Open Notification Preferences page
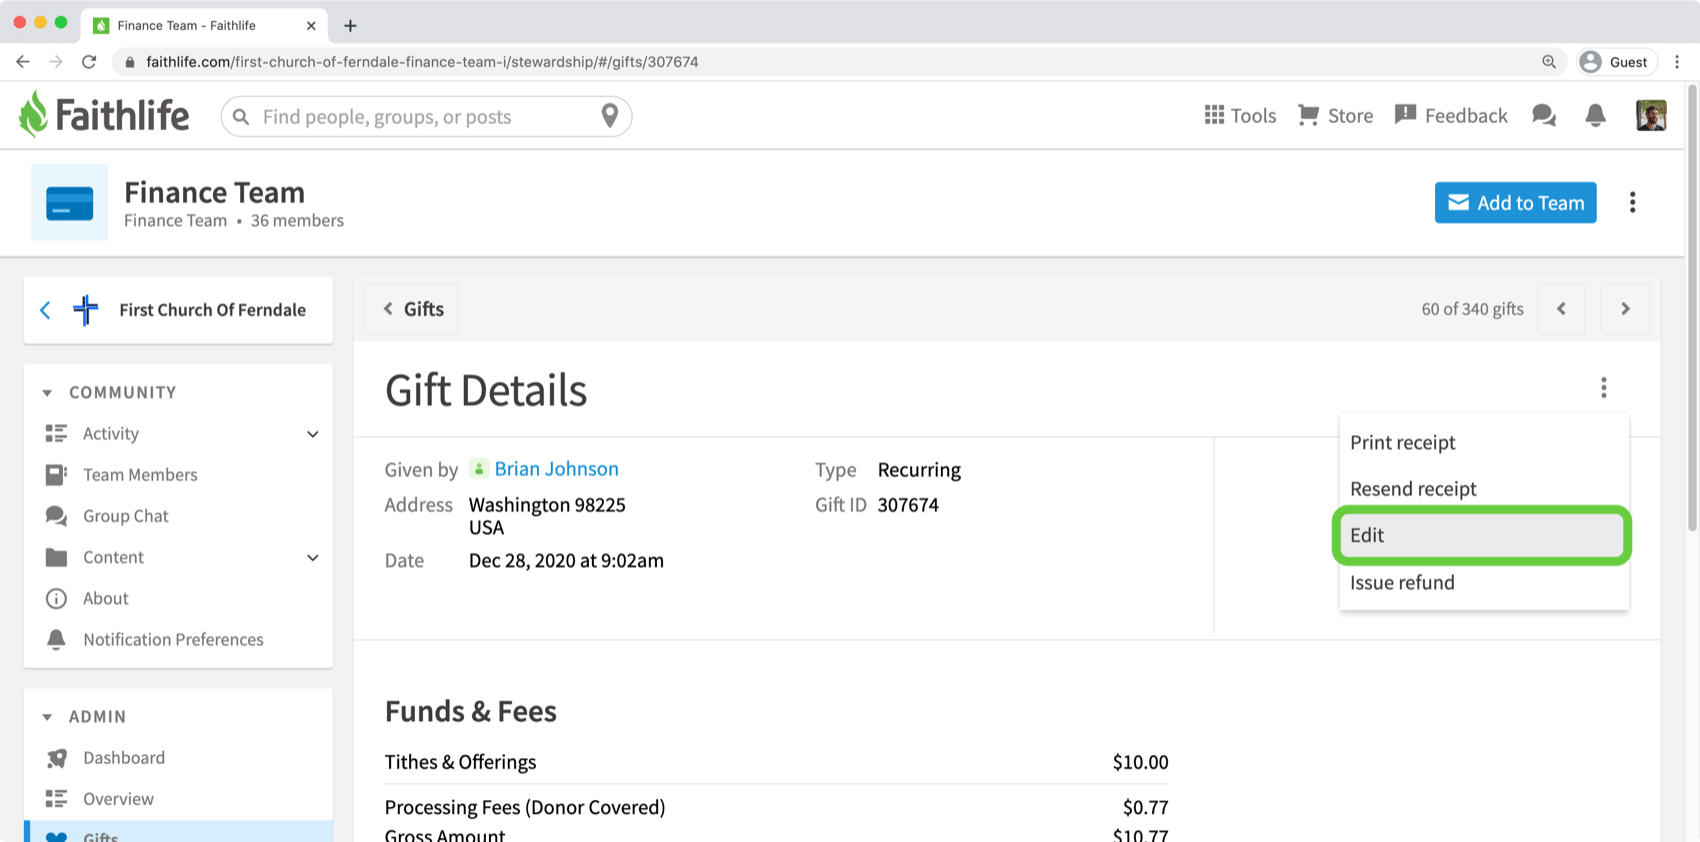The image size is (1700, 842). [x=173, y=639]
